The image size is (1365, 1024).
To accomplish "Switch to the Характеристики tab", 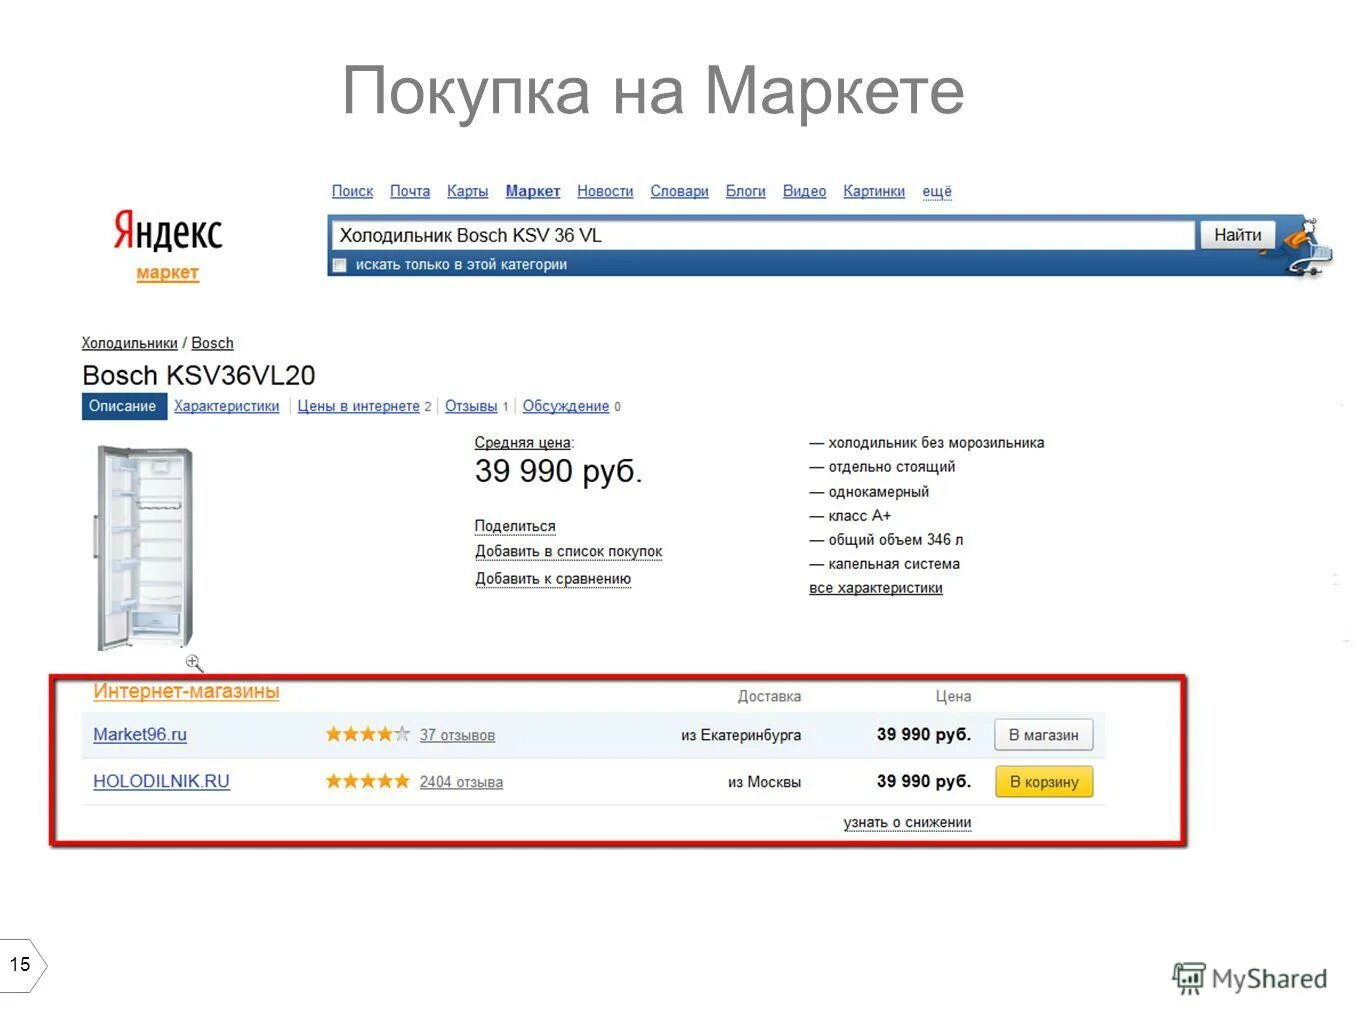I will pos(226,406).
